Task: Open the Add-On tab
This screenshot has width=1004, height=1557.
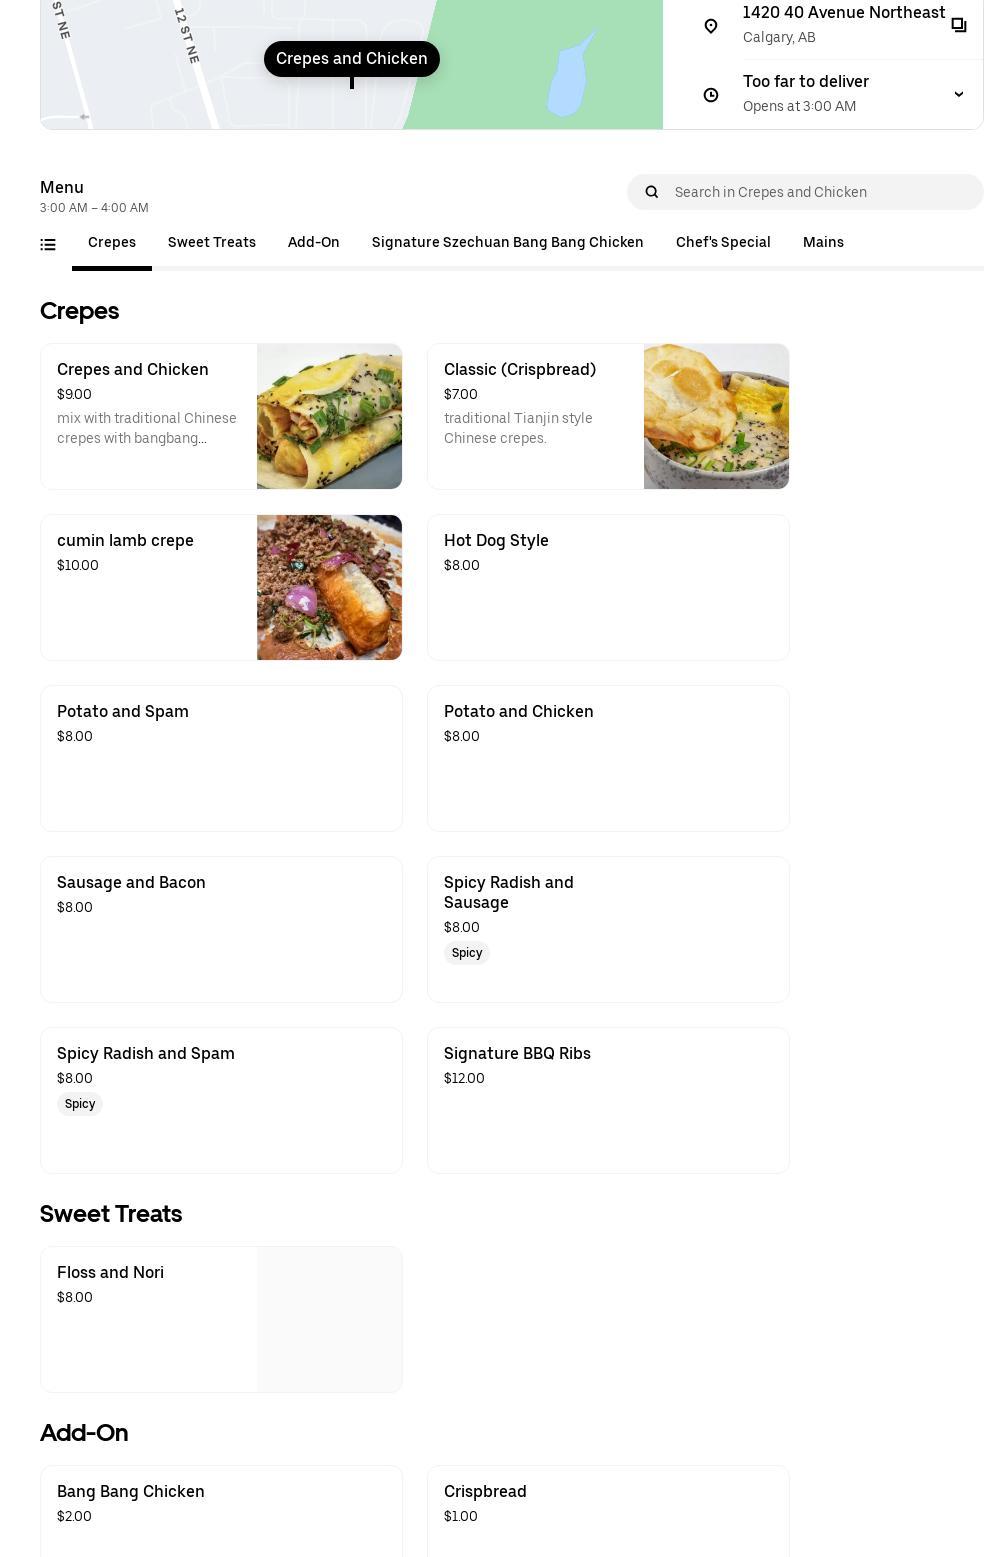Action: point(314,243)
